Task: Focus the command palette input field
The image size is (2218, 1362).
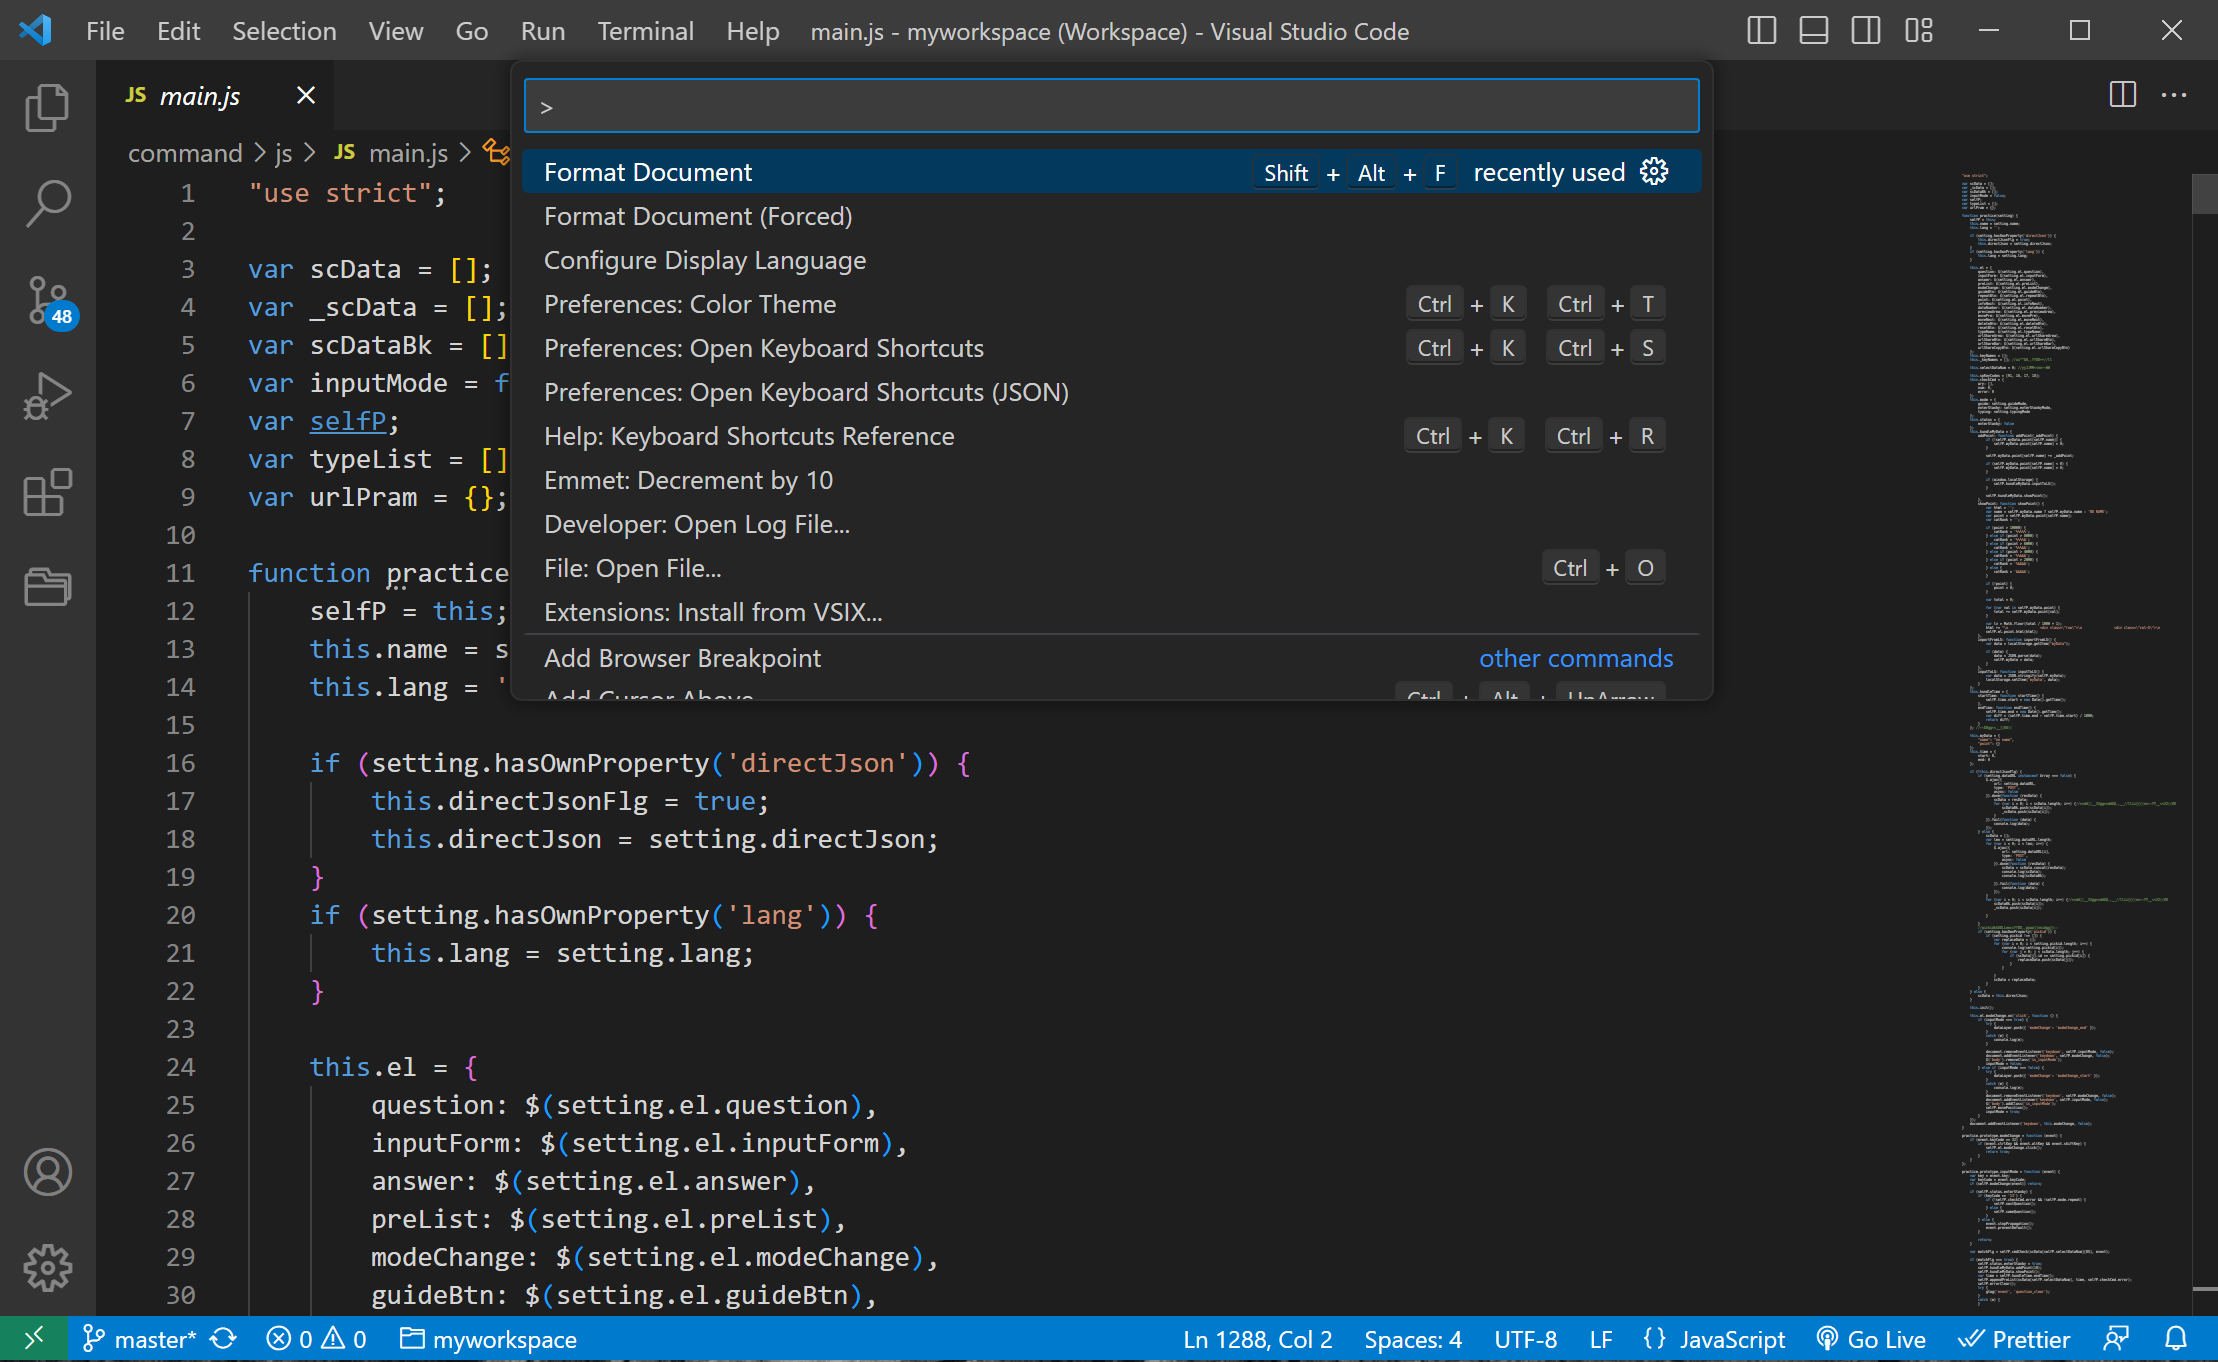Action: click(1111, 106)
